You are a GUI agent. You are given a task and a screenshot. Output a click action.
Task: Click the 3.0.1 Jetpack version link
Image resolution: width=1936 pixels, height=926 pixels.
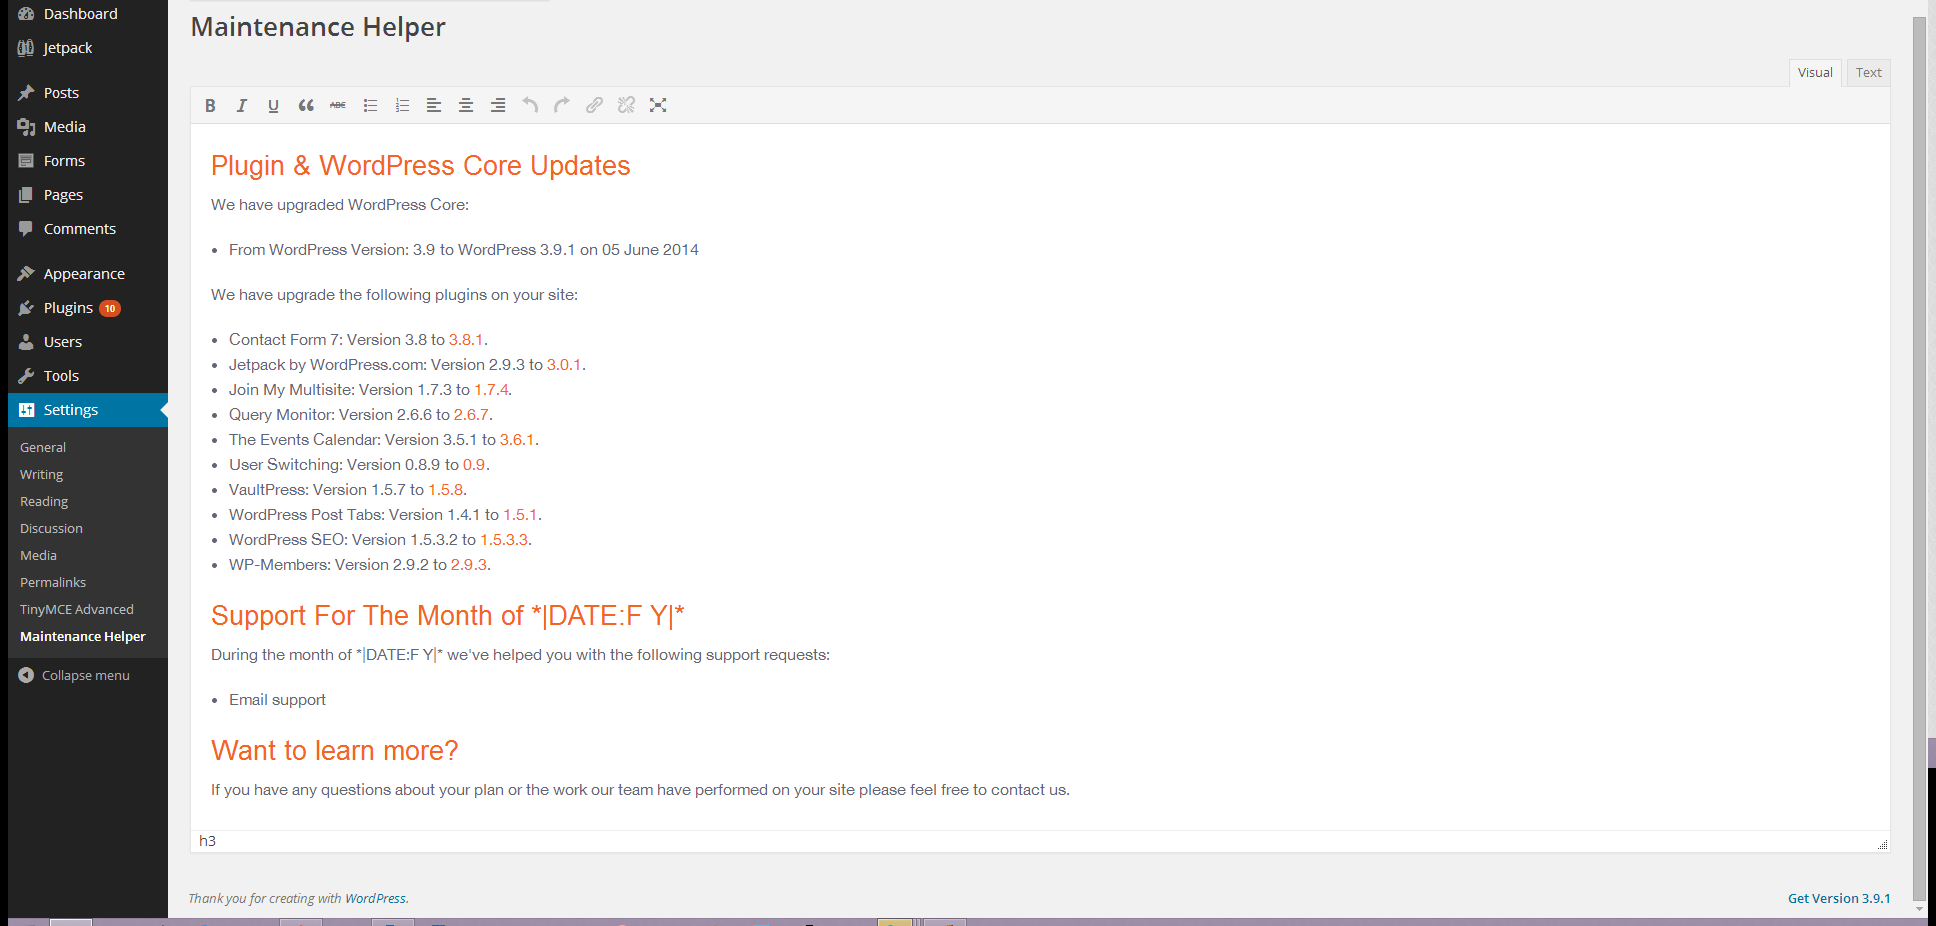coord(564,365)
